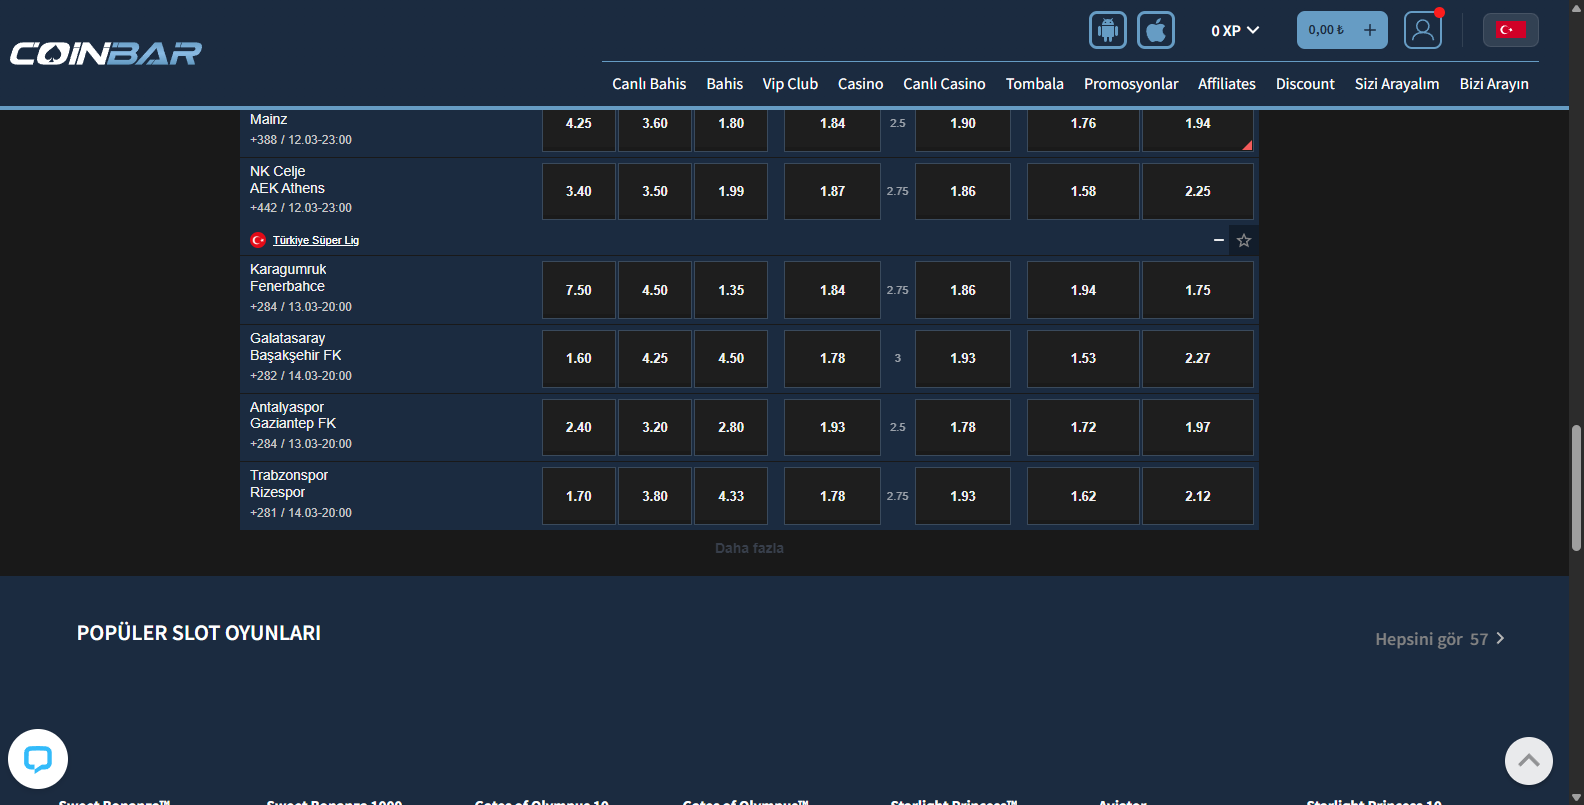1584x805 pixels.
Task: Select 7.50 odds for Karagumruk win
Action: (579, 290)
